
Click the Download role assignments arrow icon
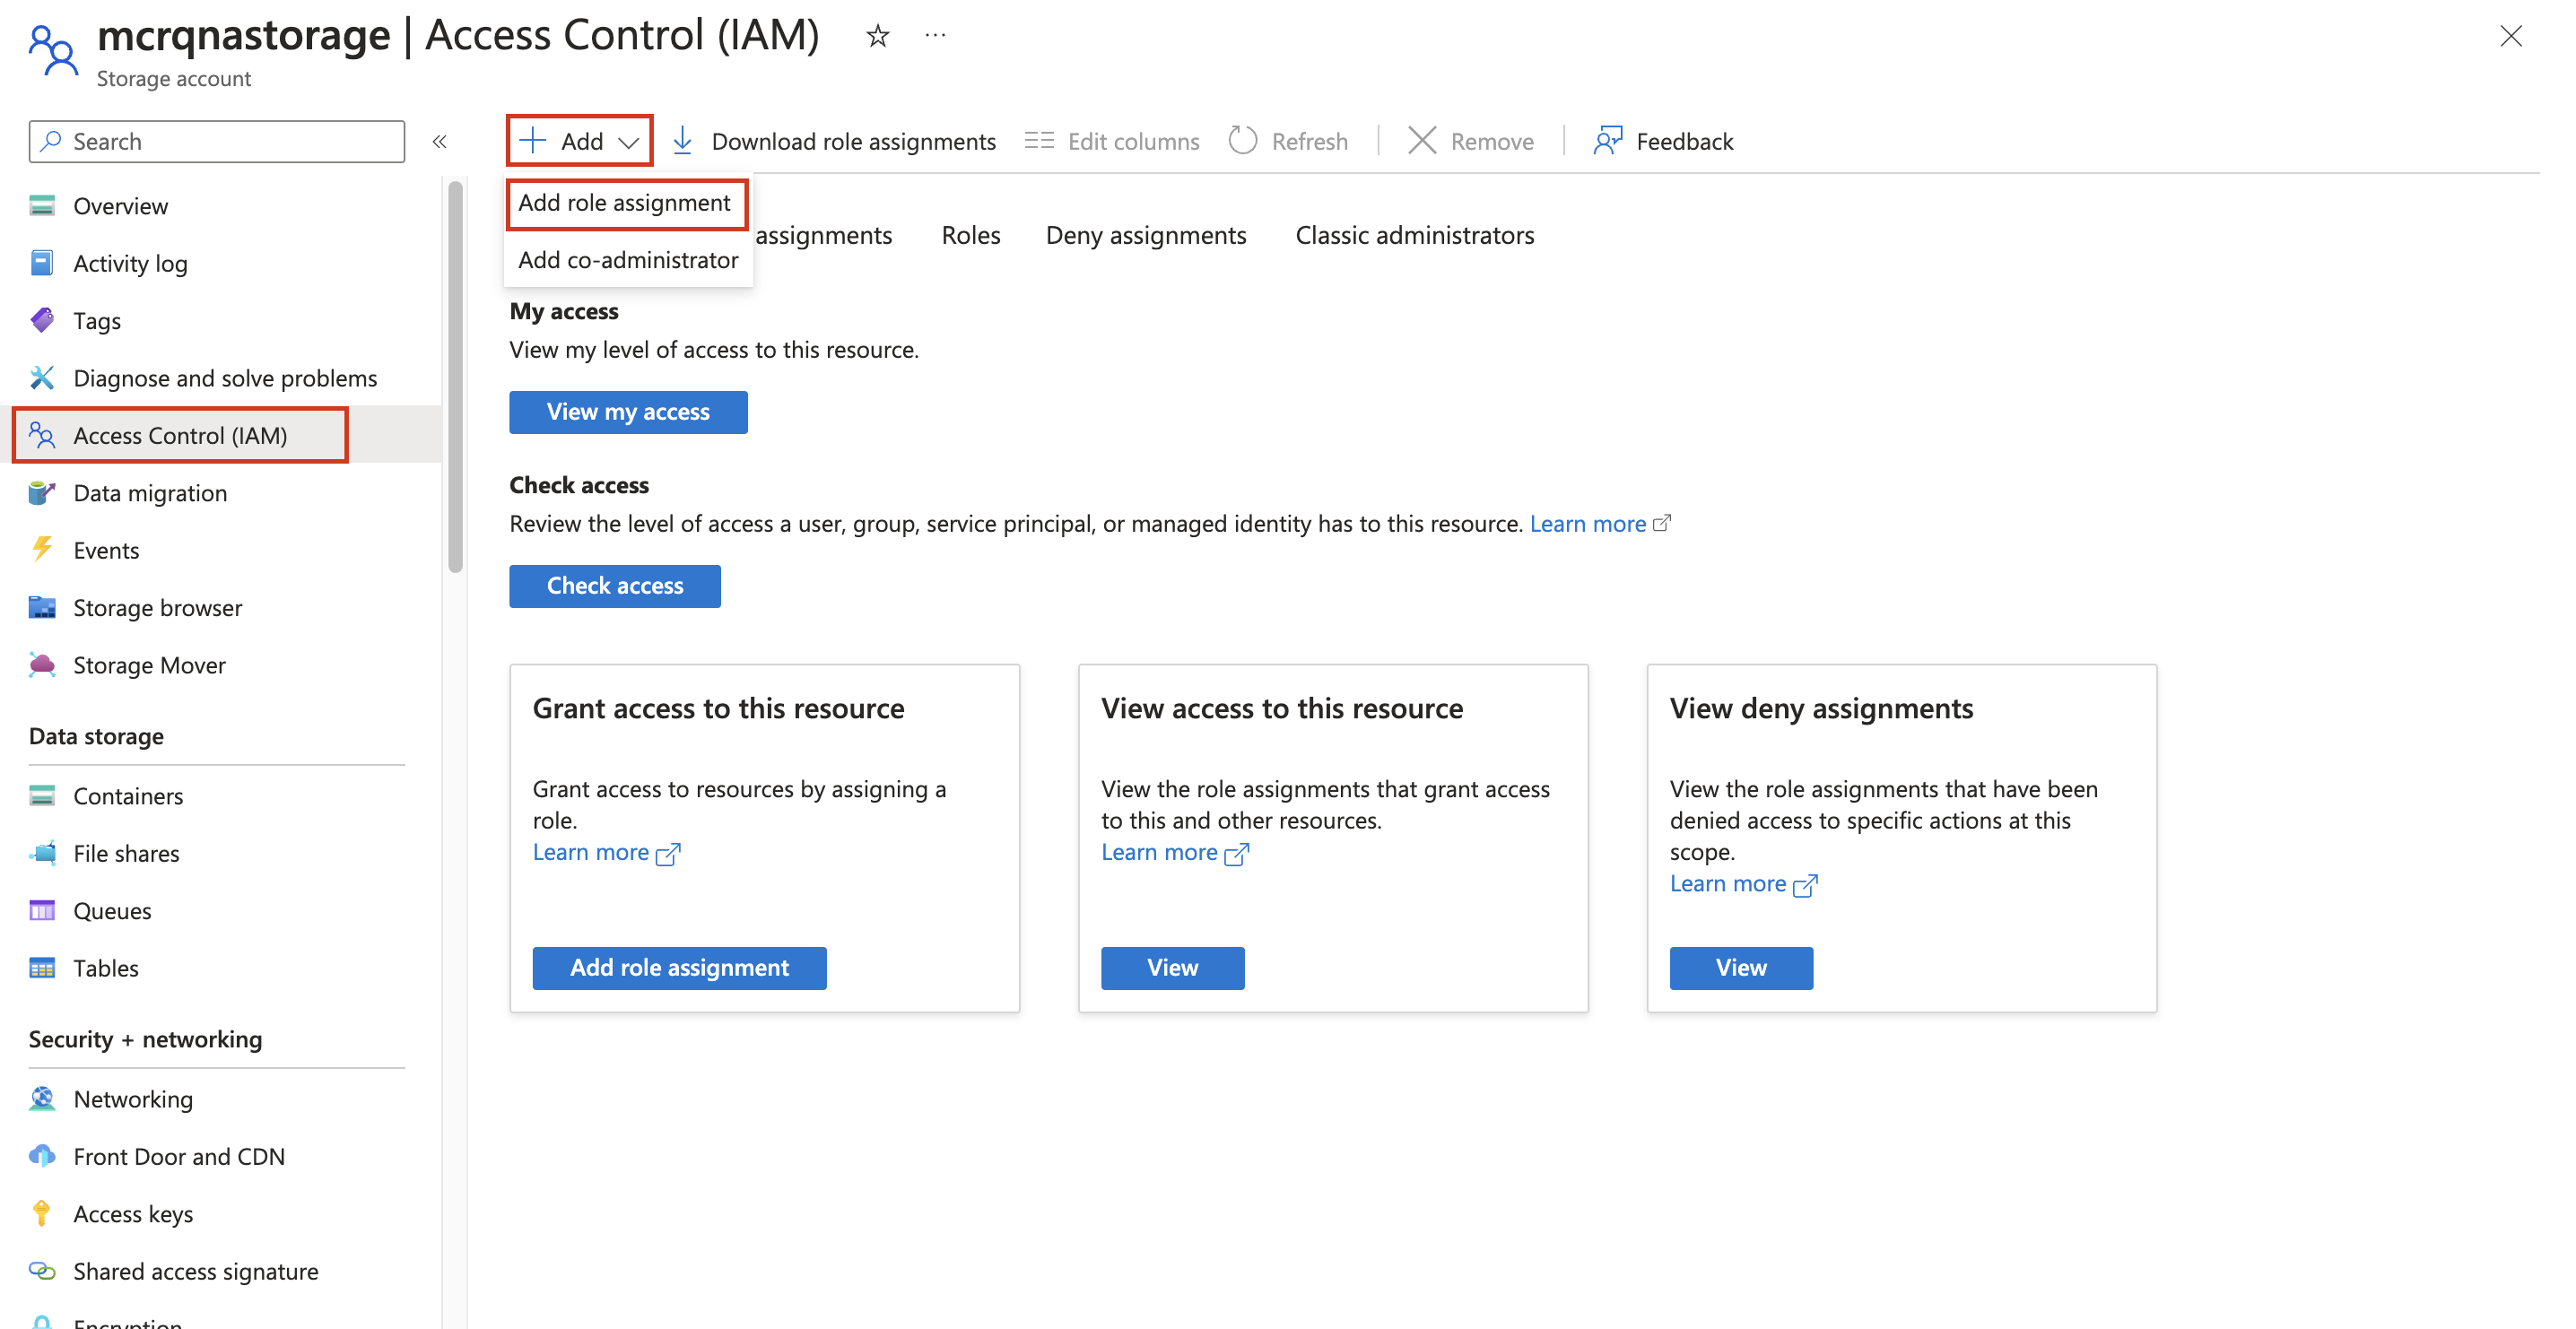coord(683,141)
